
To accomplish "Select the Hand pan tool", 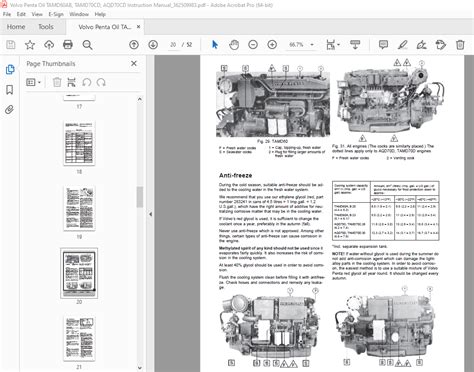I will 234,44.
